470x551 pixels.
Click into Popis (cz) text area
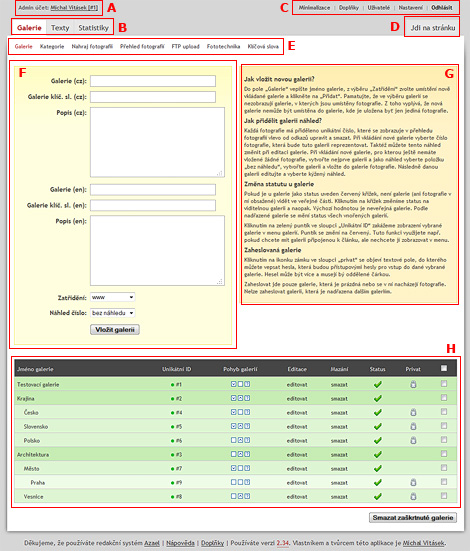(x=157, y=142)
